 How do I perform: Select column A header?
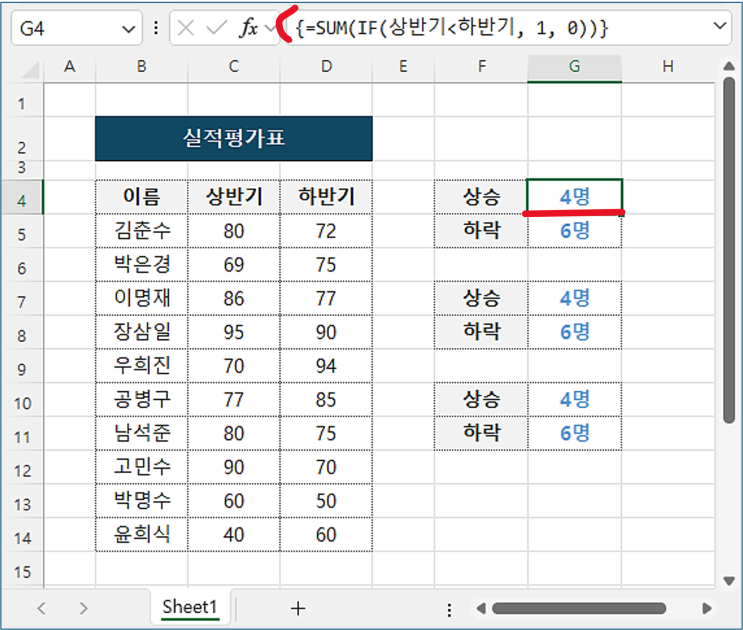click(70, 67)
